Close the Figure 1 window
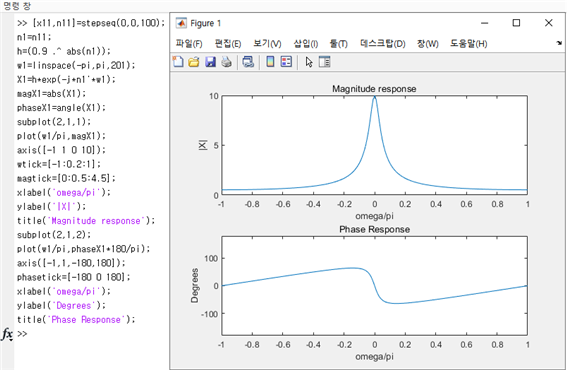Viewport: 567px width, 370px height. (549, 23)
